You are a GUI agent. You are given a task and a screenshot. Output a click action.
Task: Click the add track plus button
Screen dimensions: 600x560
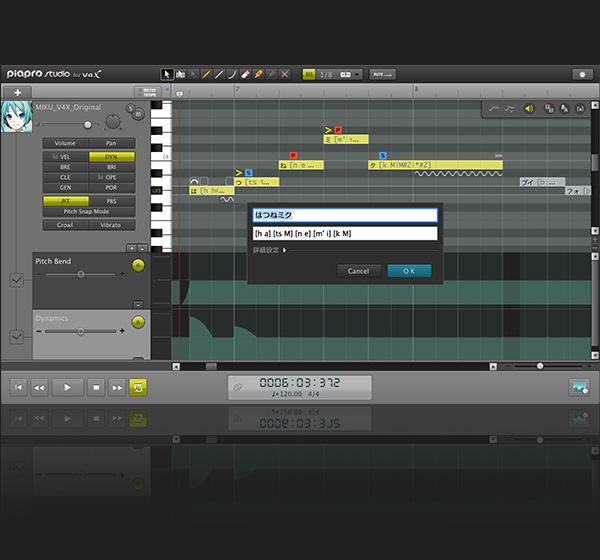pyautogui.click(x=17, y=92)
